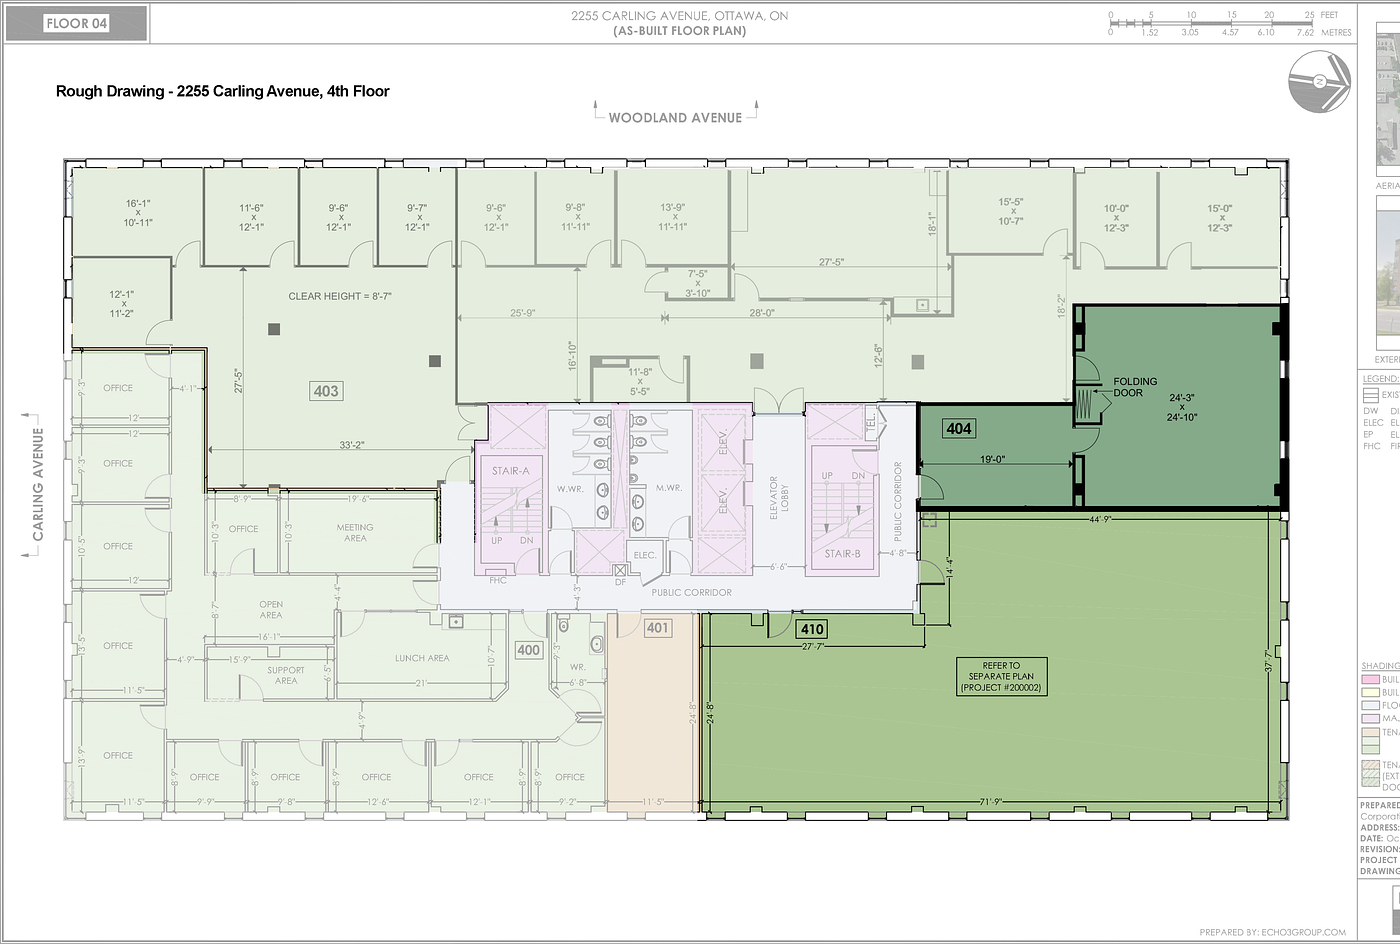Select the 7'-5" x 3'-10" closet dimension
The image size is (1400, 944).
pyautogui.click(x=698, y=283)
